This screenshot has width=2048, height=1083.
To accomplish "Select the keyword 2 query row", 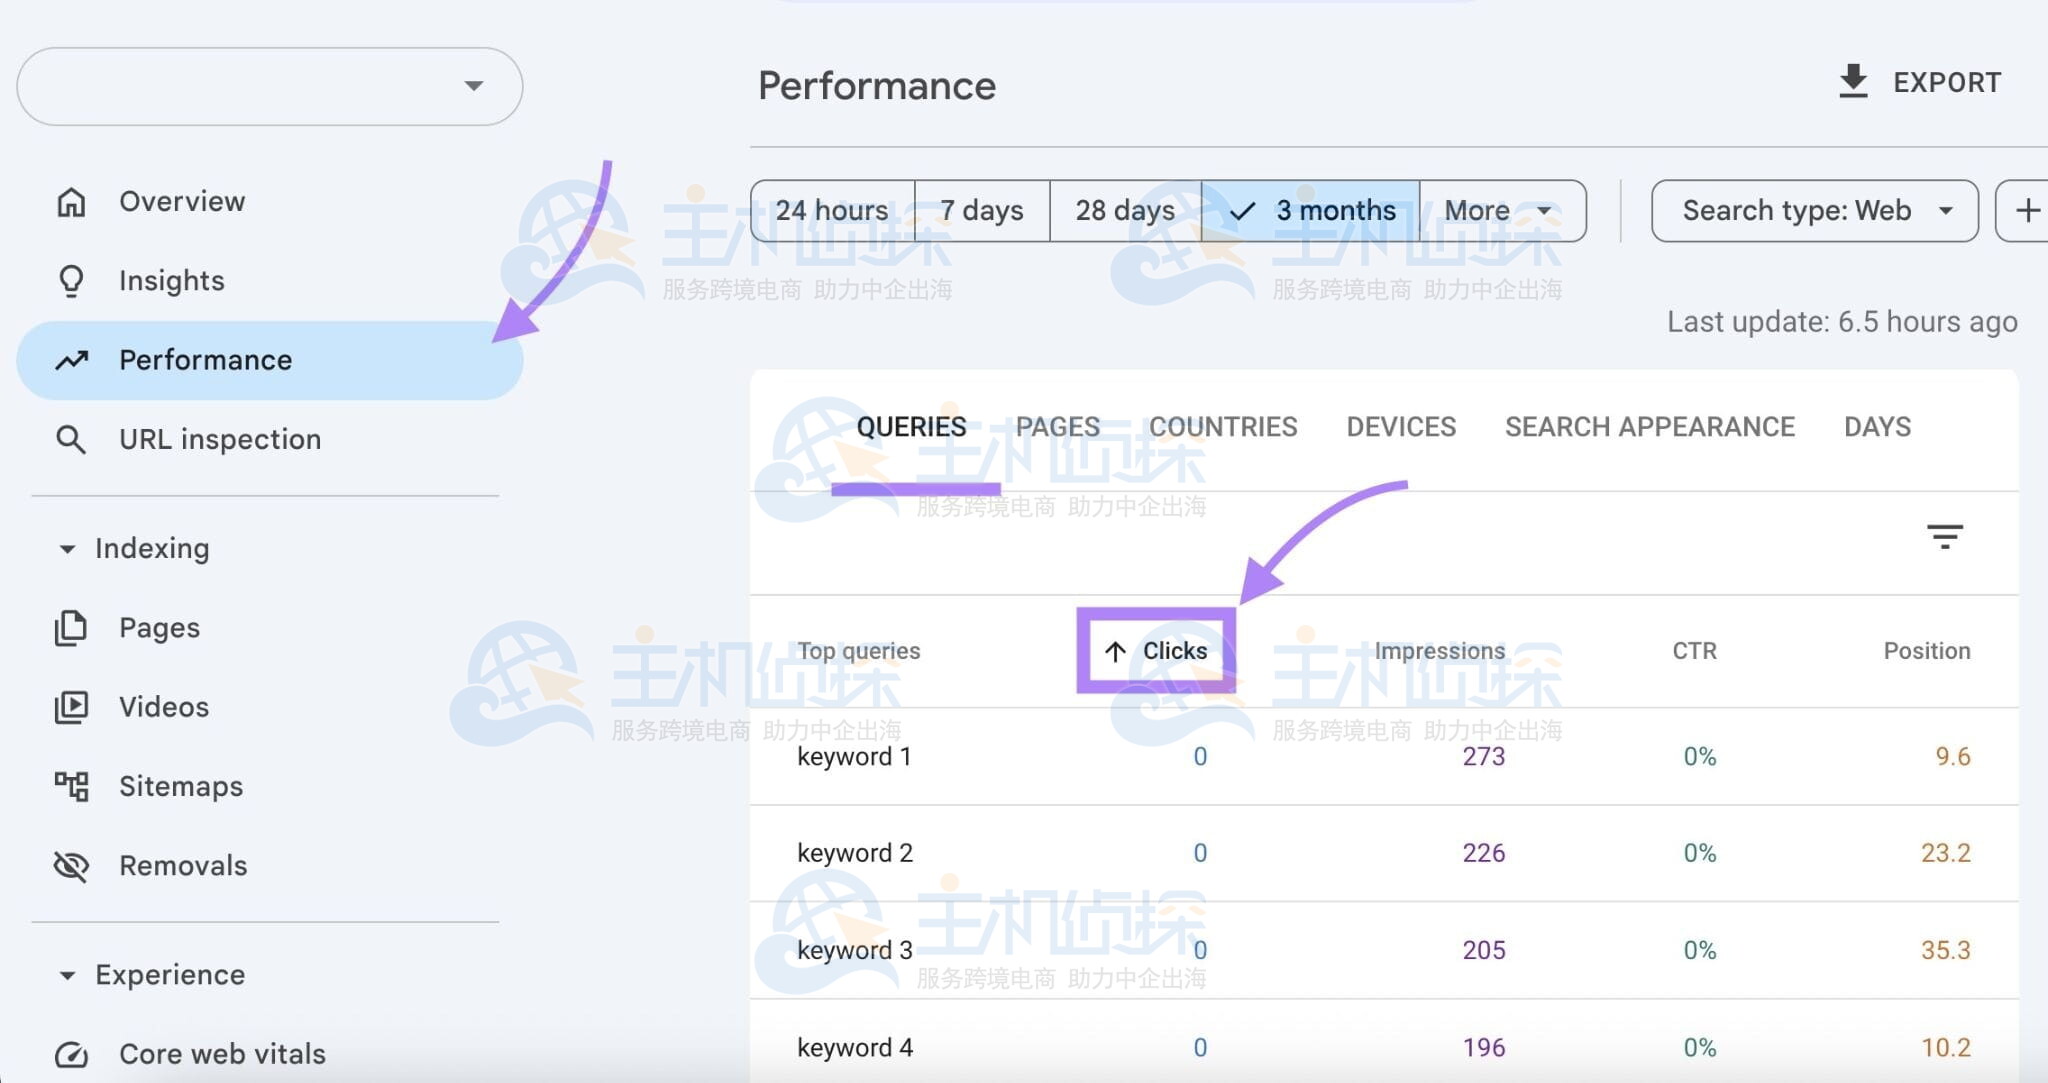I will (1384, 854).
